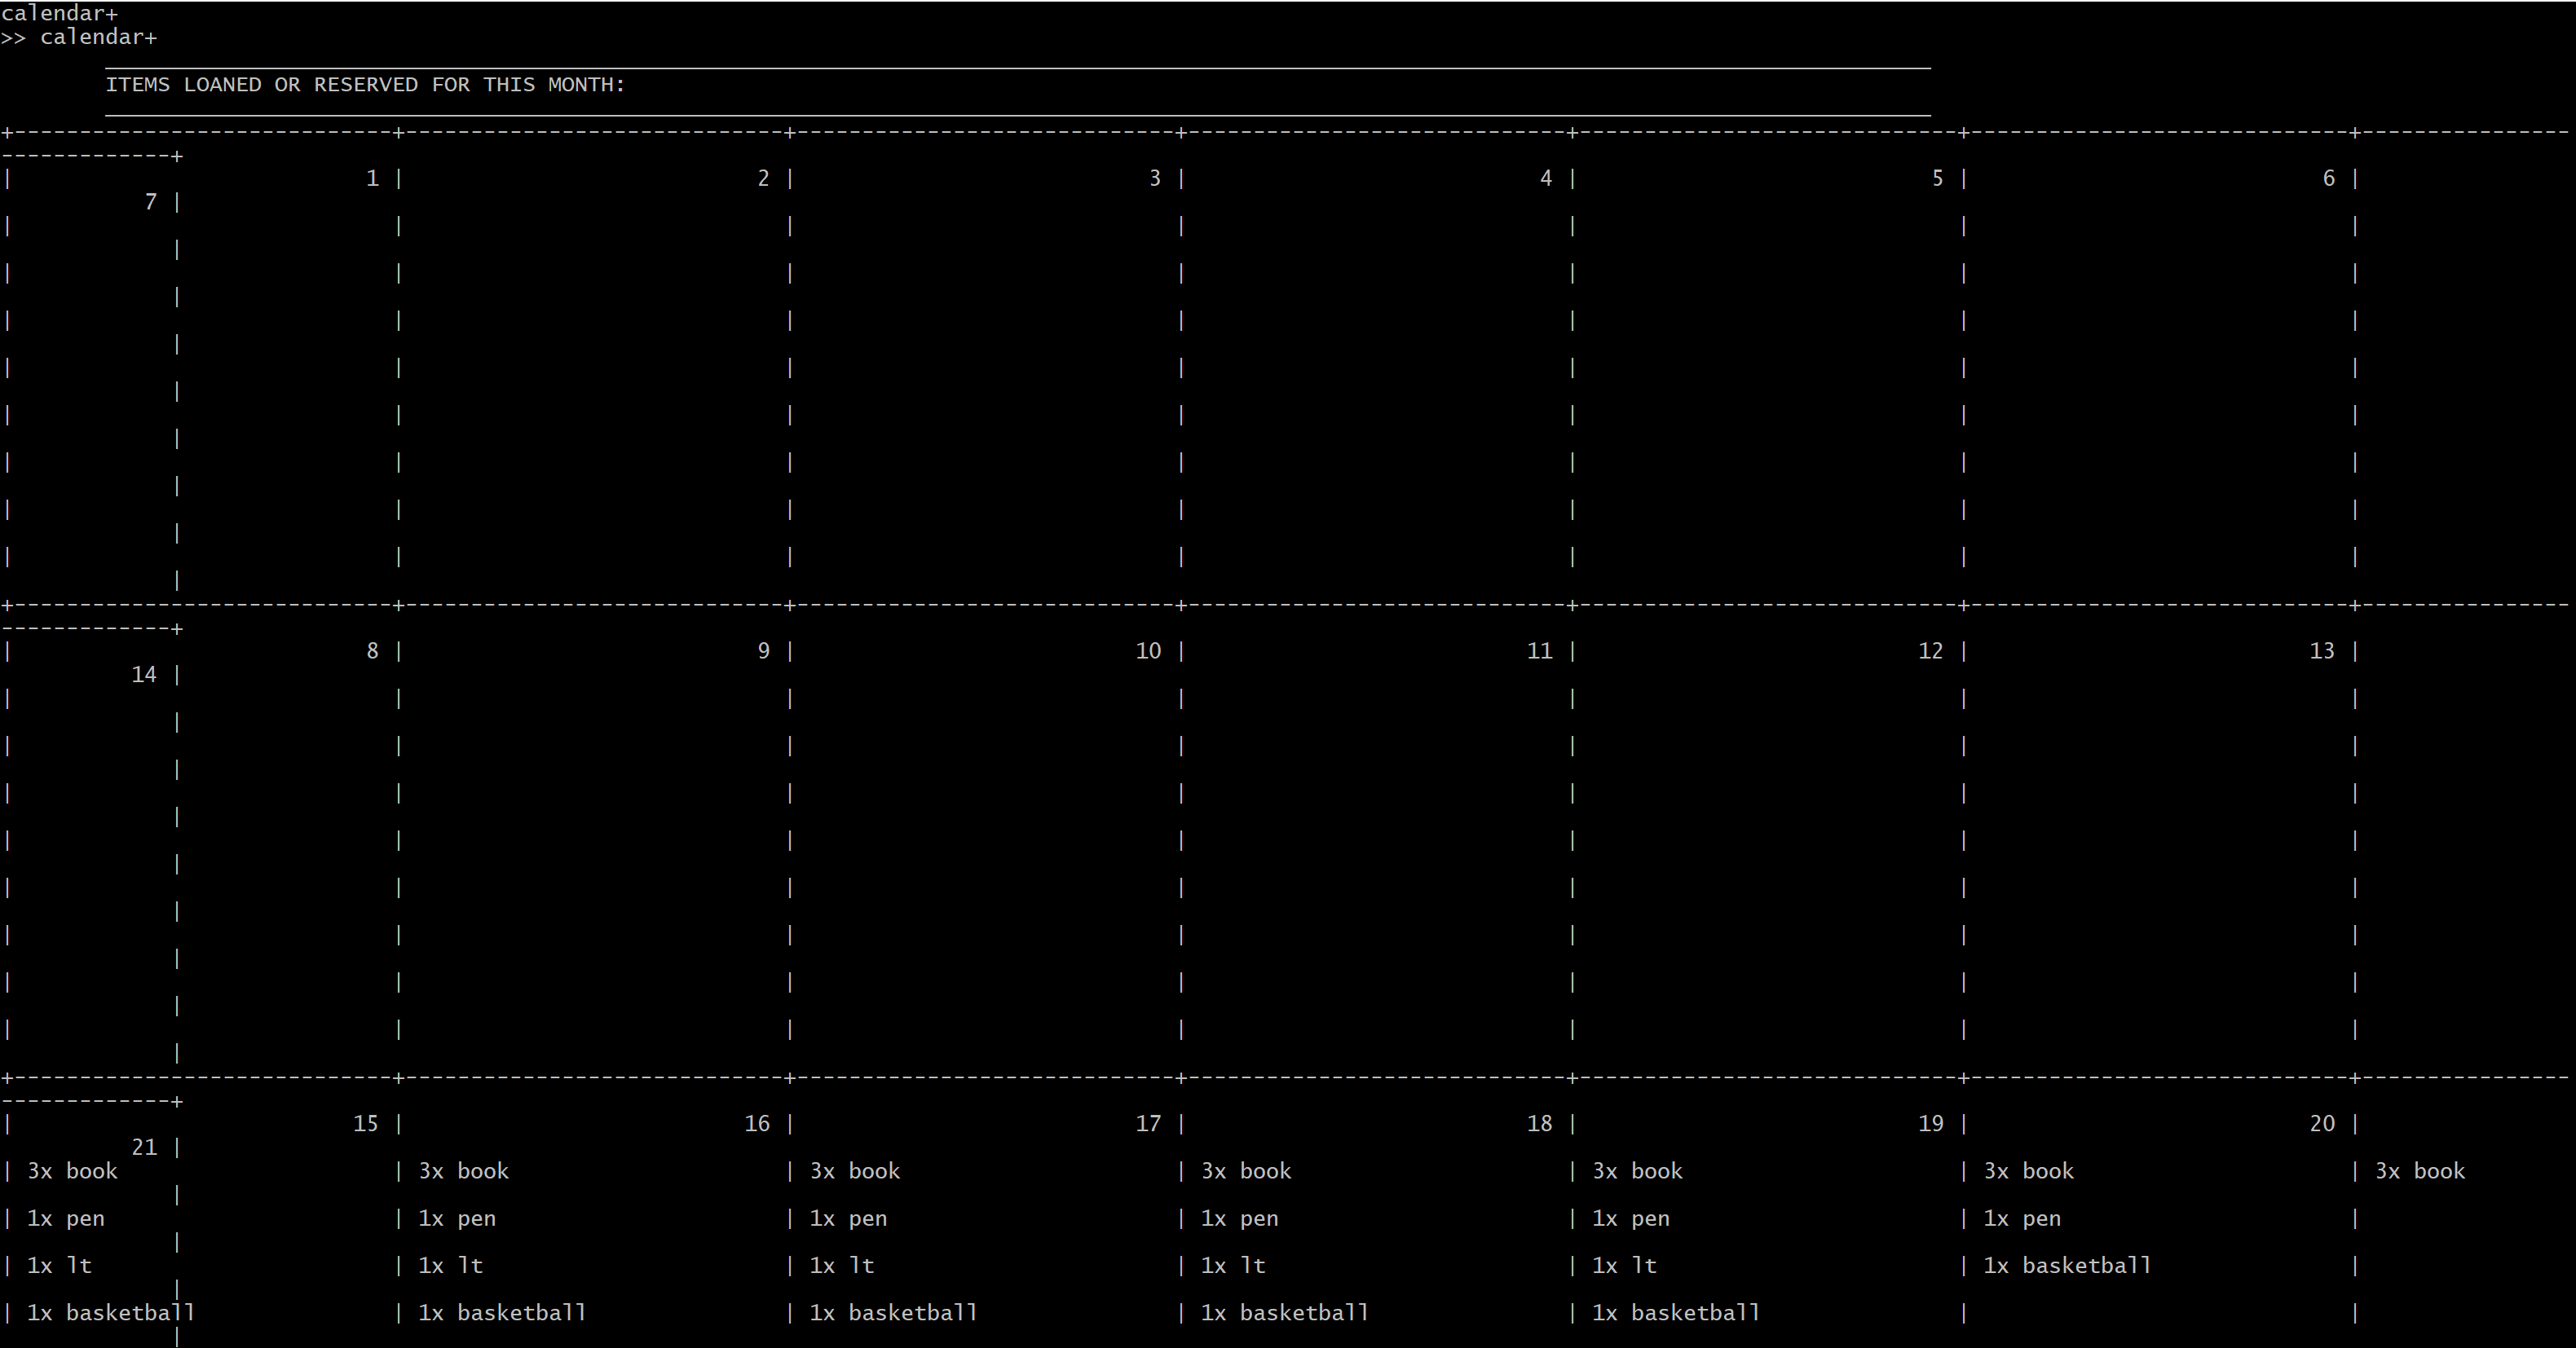Click day number 10 in the calendar
This screenshot has width=2576, height=1348.
click(x=1148, y=652)
